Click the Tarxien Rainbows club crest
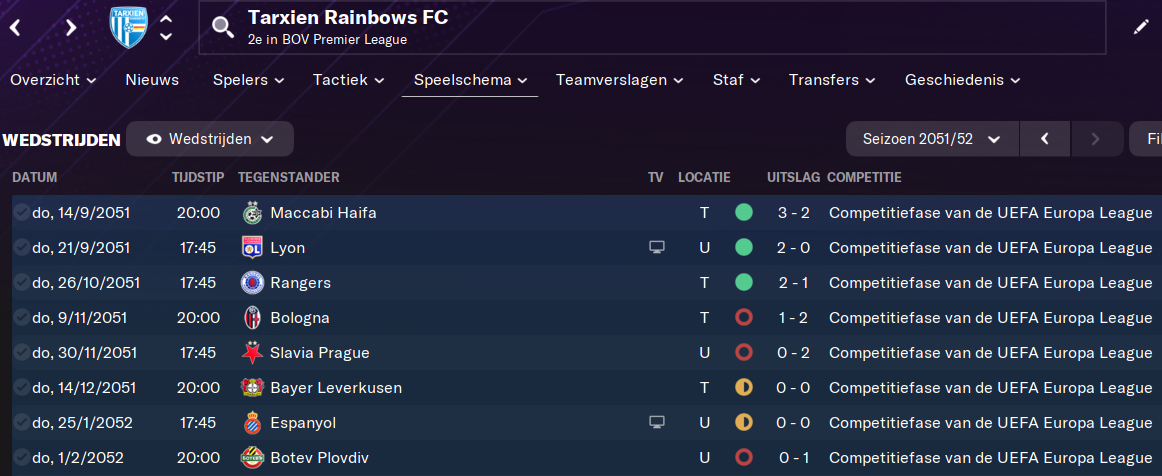The height and width of the screenshot is (476, 1162). pyautogui.click(x=127, y=27)
